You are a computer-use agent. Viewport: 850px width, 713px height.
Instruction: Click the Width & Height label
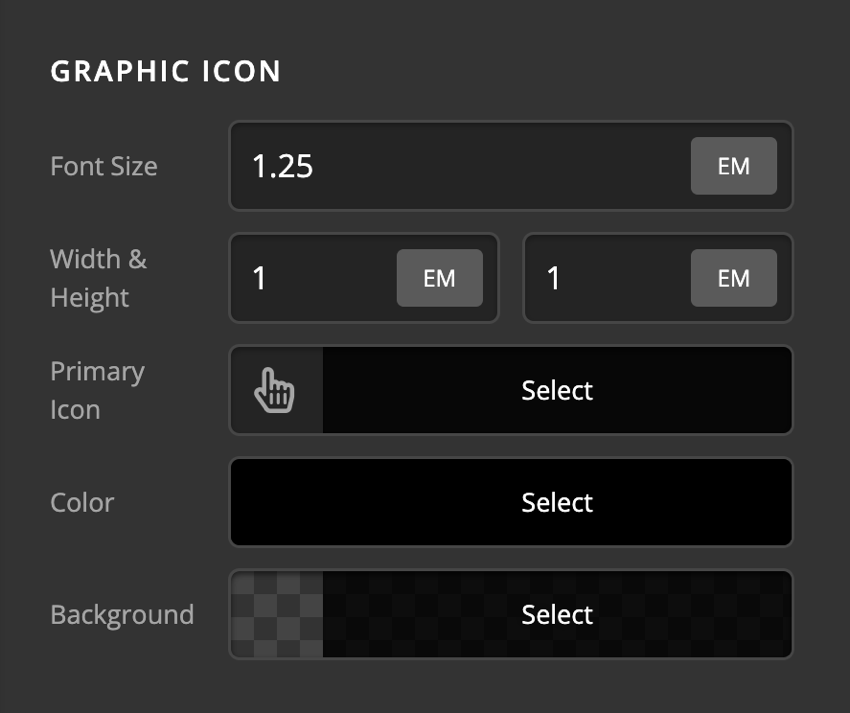tap(97, 278)
